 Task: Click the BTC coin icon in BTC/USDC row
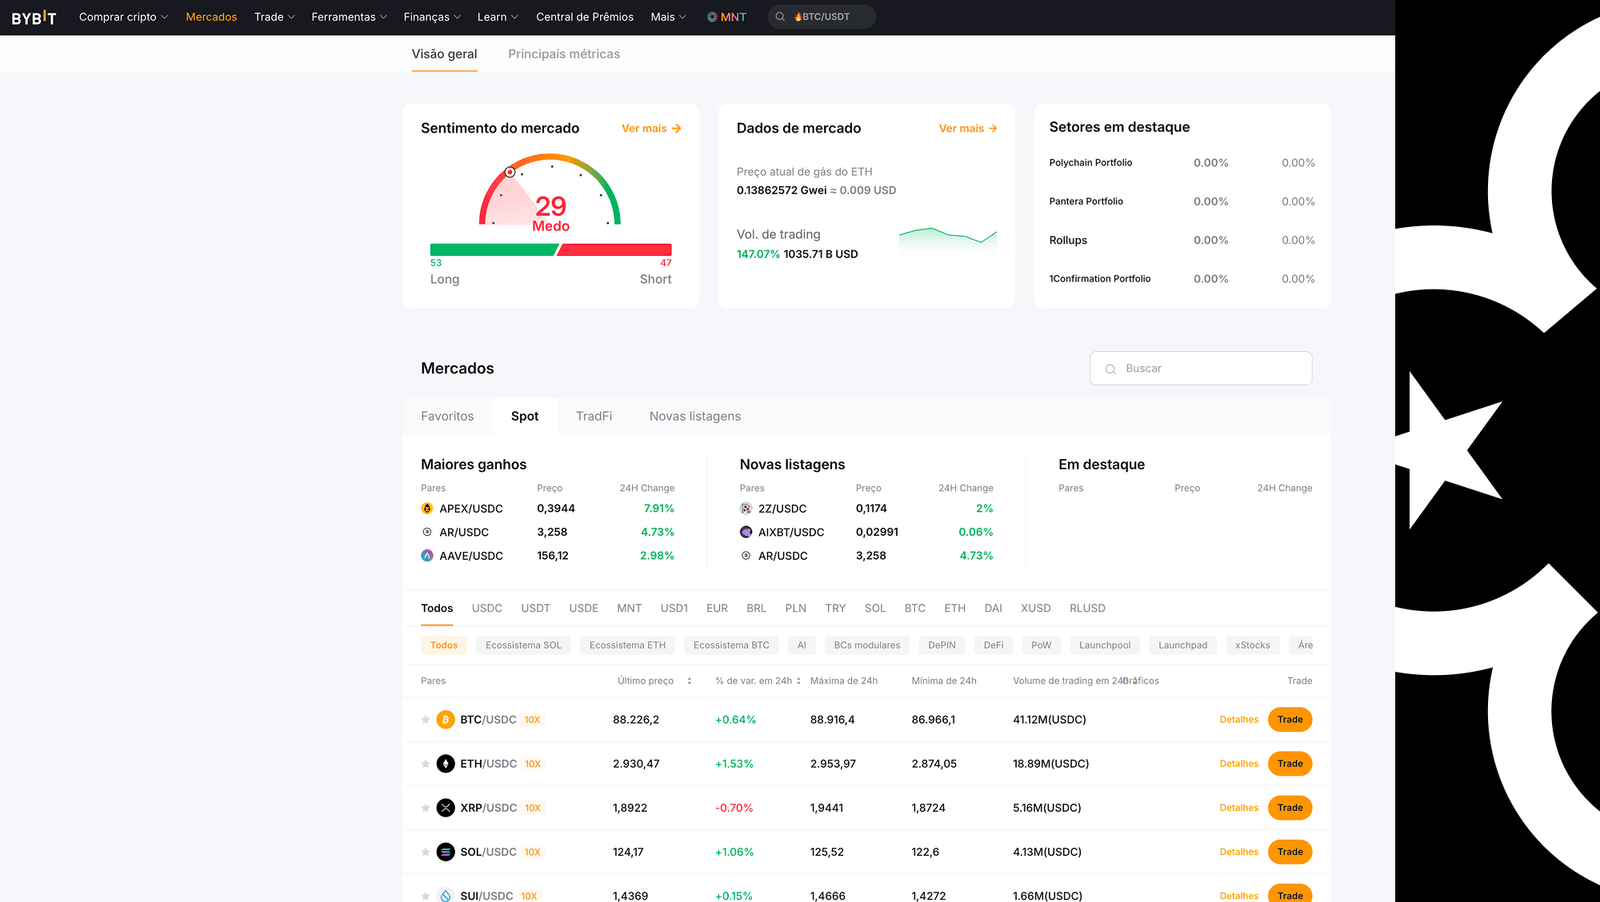(446, 720)
